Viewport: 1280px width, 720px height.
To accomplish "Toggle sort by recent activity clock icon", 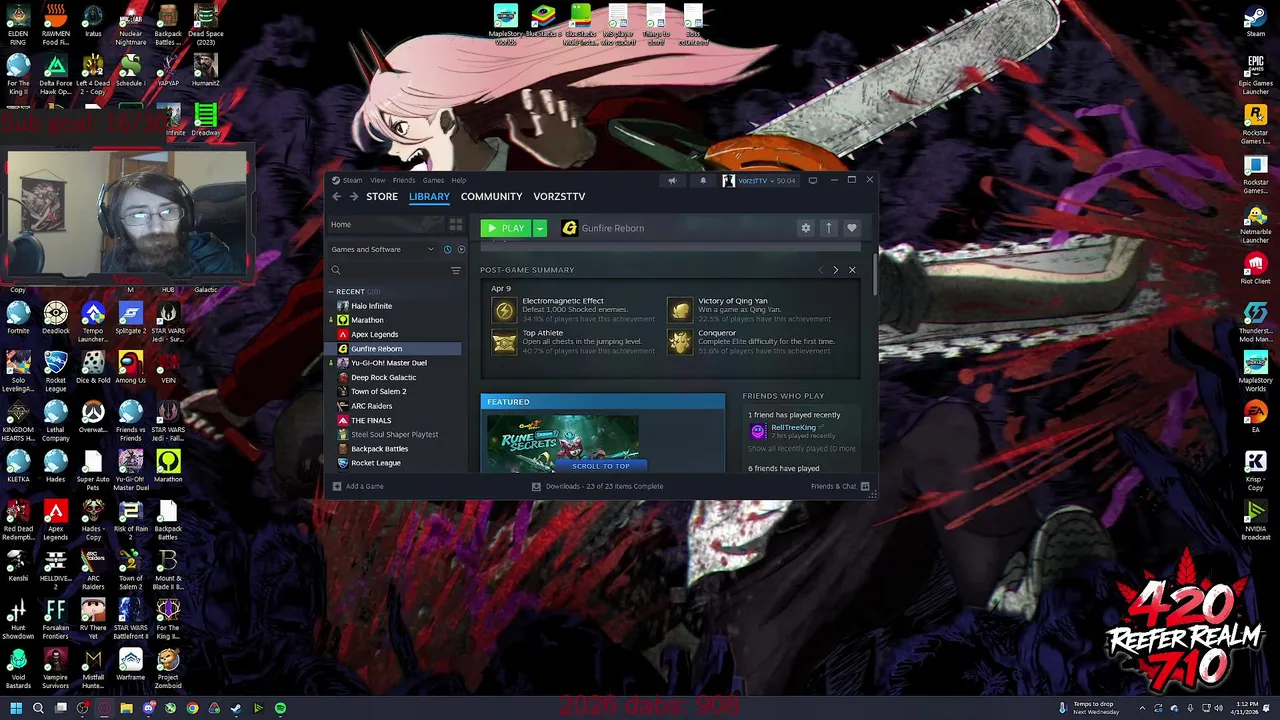I will [x=447, y=249].
